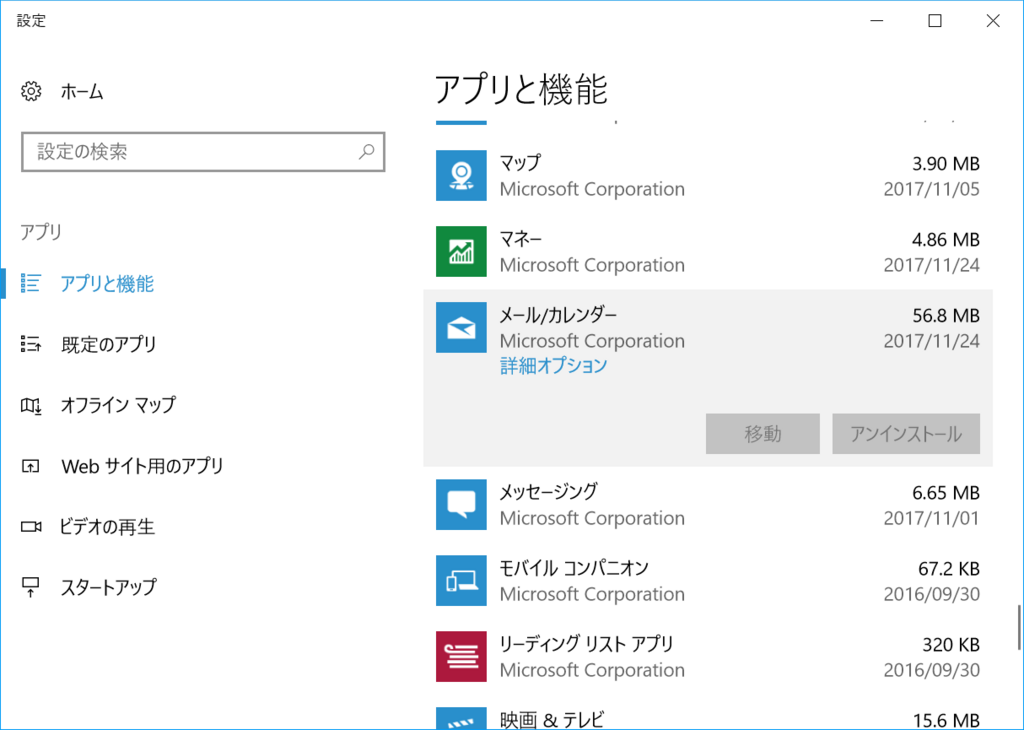Select the メッセージング app name
The height and width of the screenshot is (730, 1024).
(549, 492)
